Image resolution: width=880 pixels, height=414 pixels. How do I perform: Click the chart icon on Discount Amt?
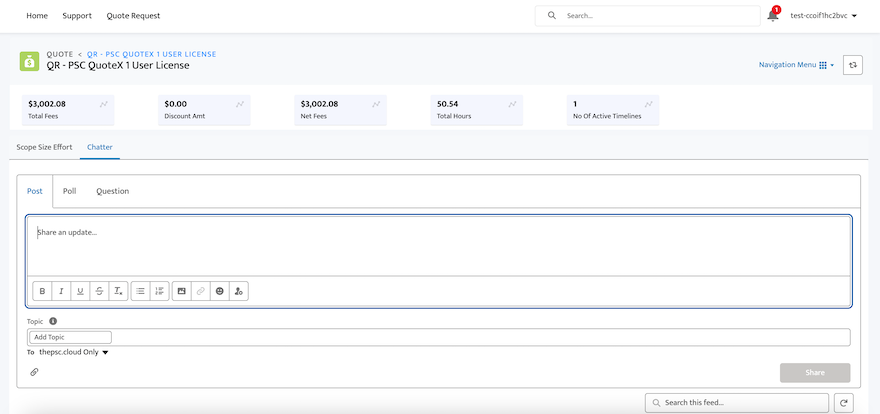(240, 104)
